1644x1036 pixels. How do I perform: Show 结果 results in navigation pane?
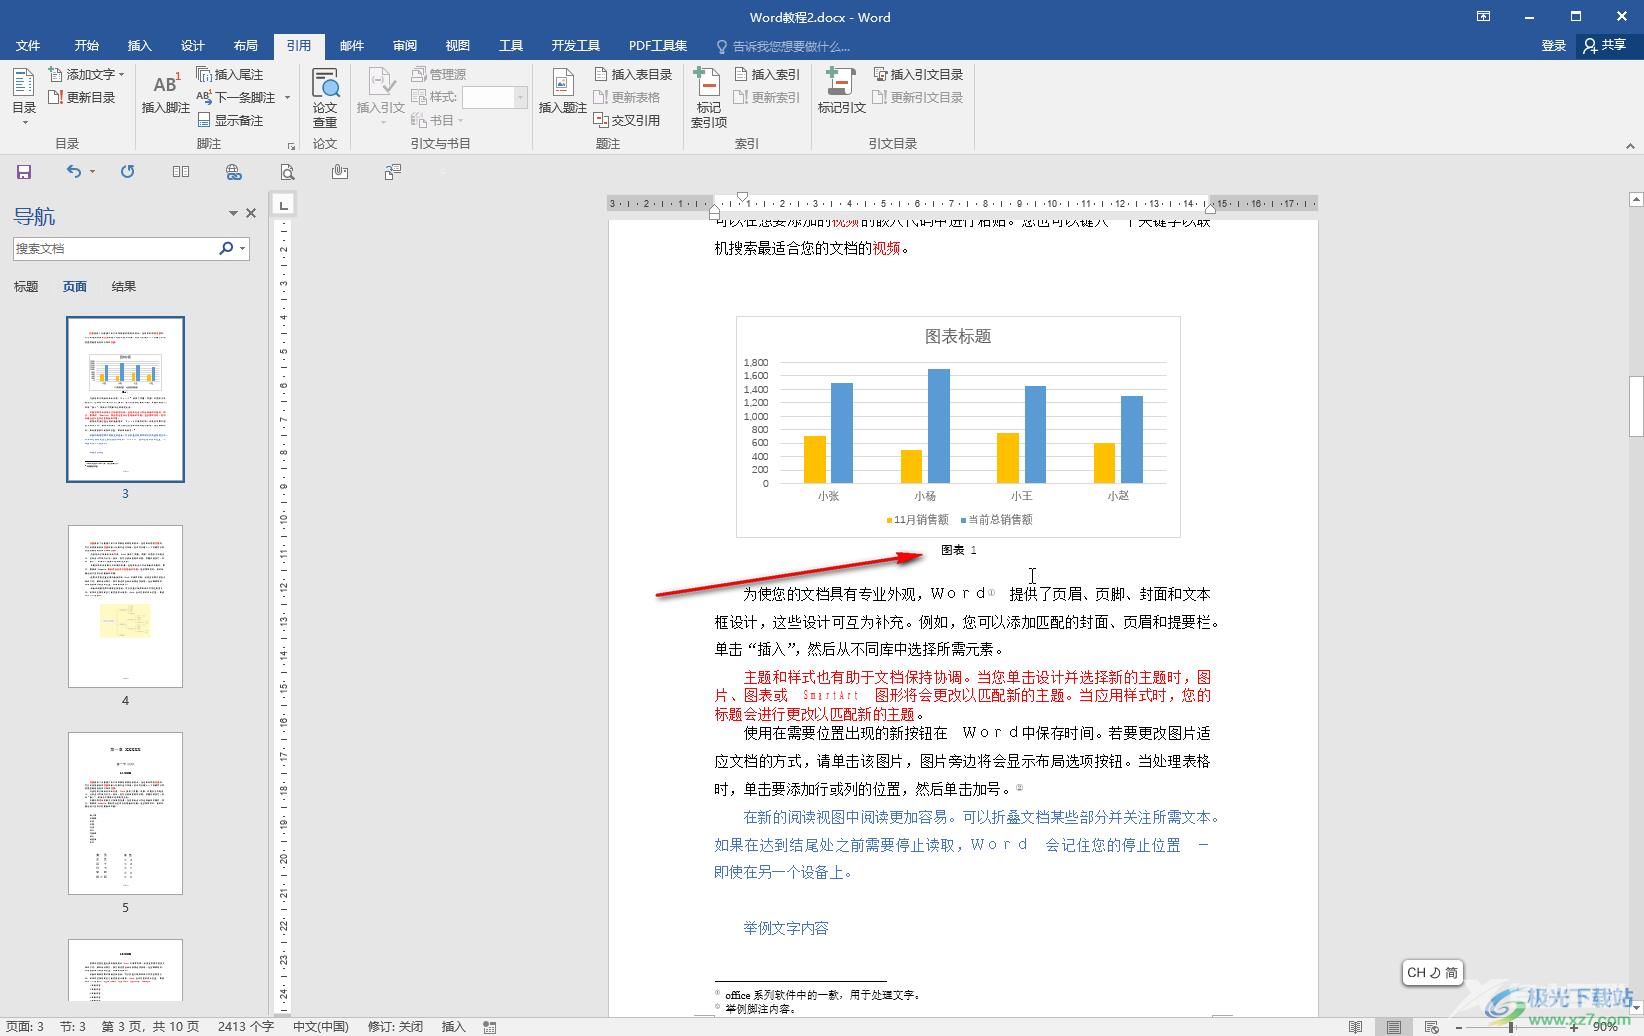pyautogui.click(x=124, y=286)
